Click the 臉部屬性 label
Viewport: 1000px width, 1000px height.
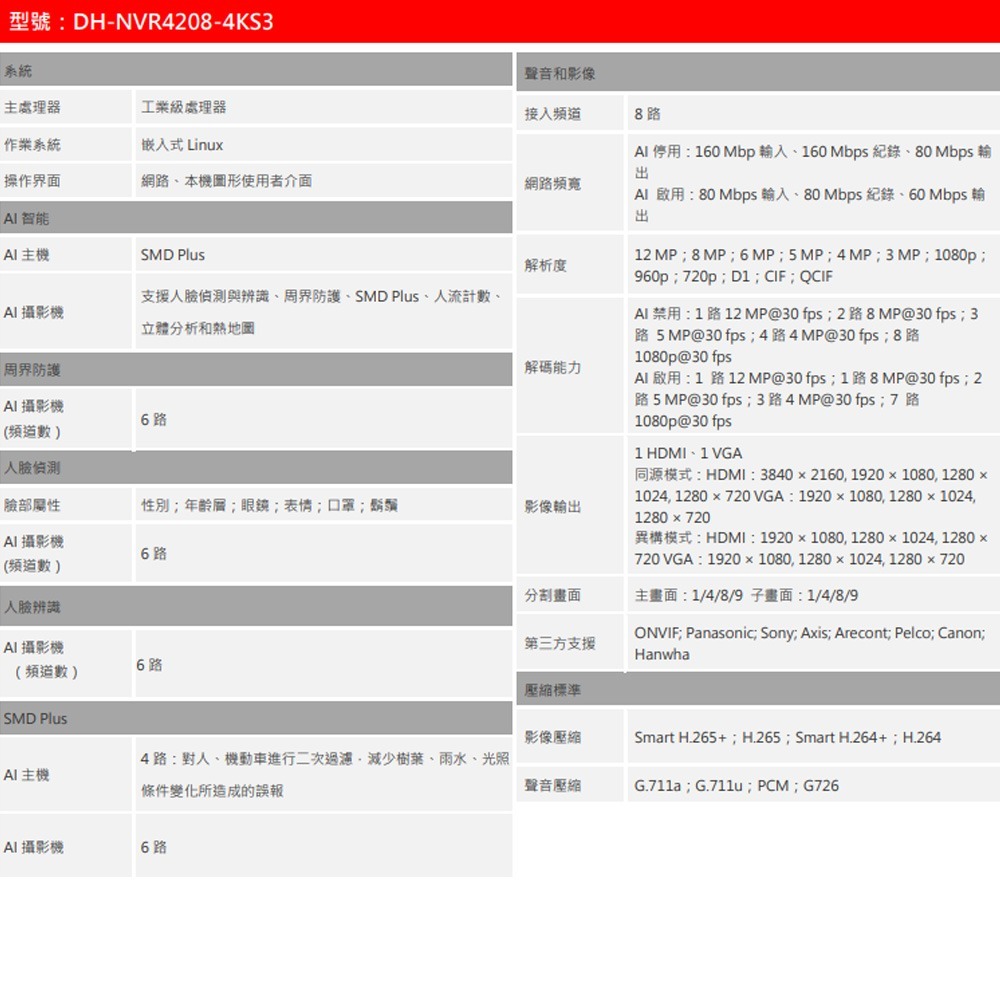[33, 505]
